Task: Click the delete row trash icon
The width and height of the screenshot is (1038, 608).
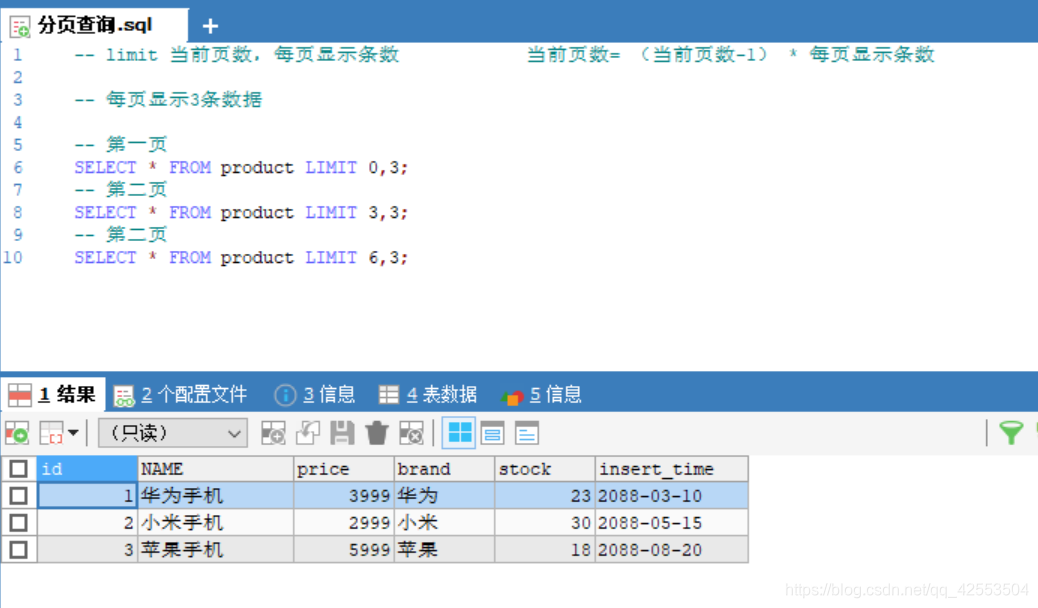Action: click(377, 434)
